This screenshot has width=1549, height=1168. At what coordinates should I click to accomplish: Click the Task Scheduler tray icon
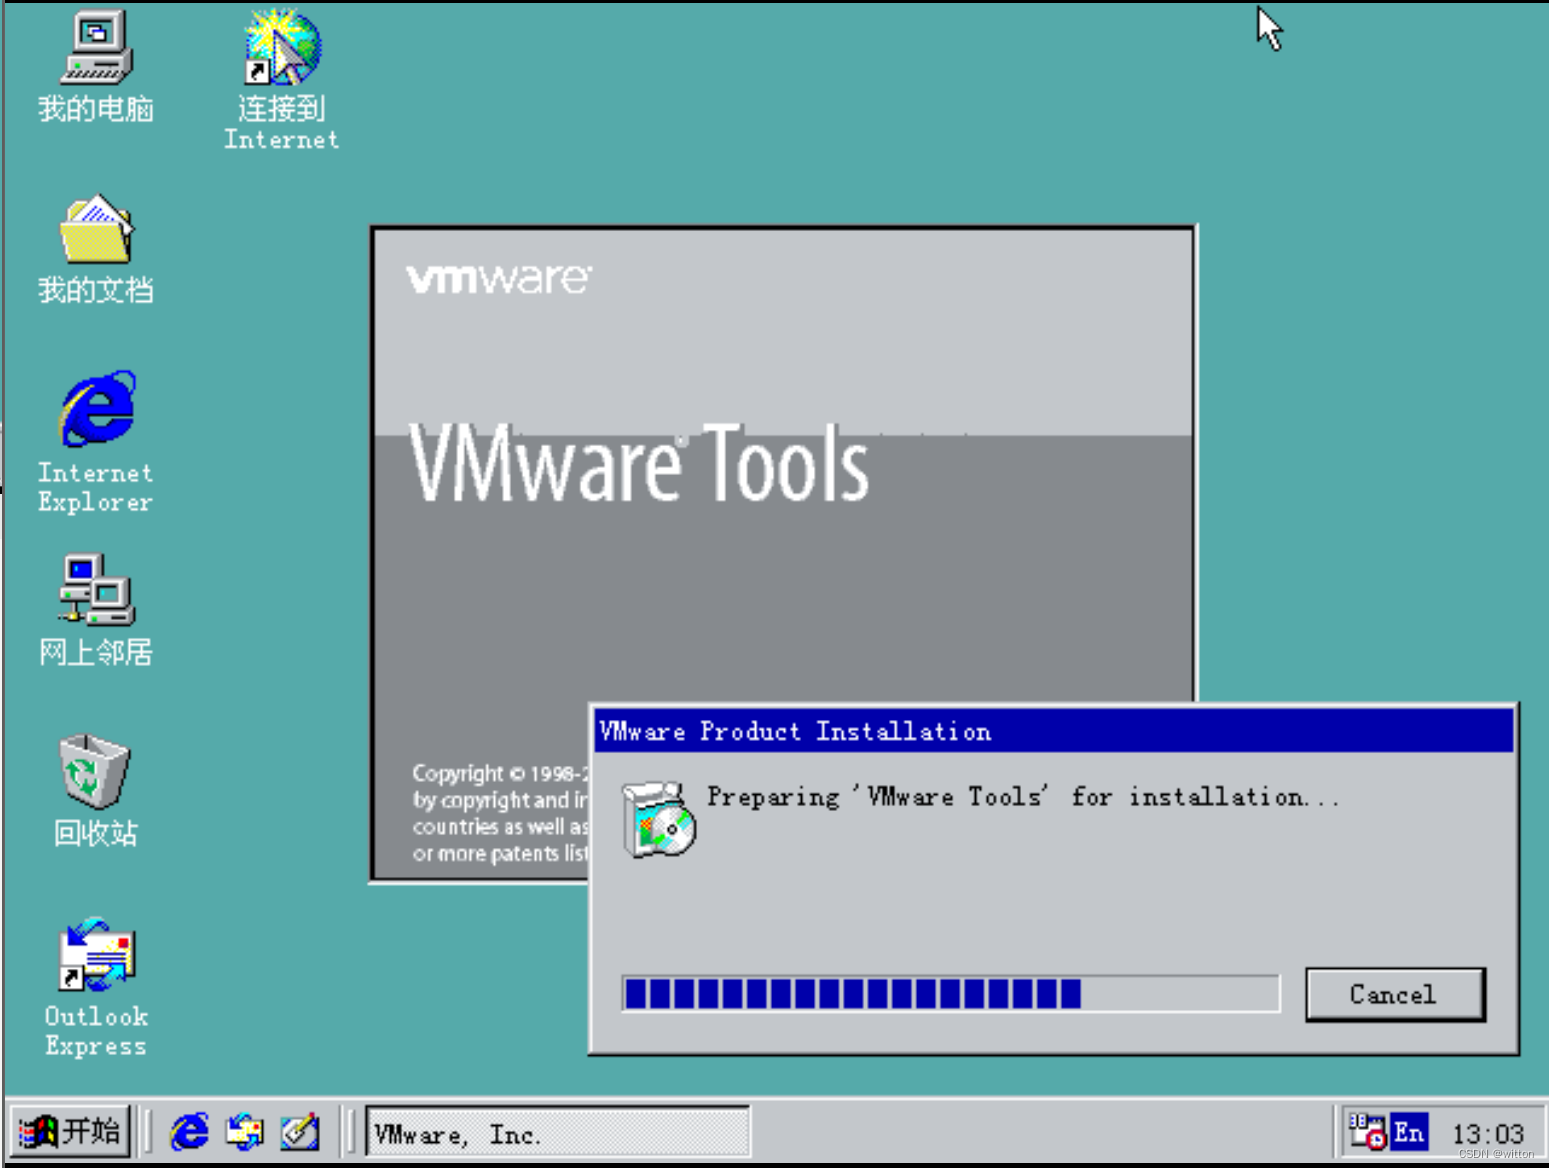pos(1366,1132)
